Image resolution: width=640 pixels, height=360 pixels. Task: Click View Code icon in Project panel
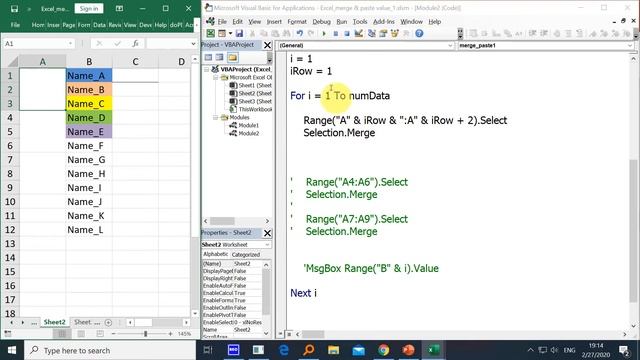tap(208, 58)
